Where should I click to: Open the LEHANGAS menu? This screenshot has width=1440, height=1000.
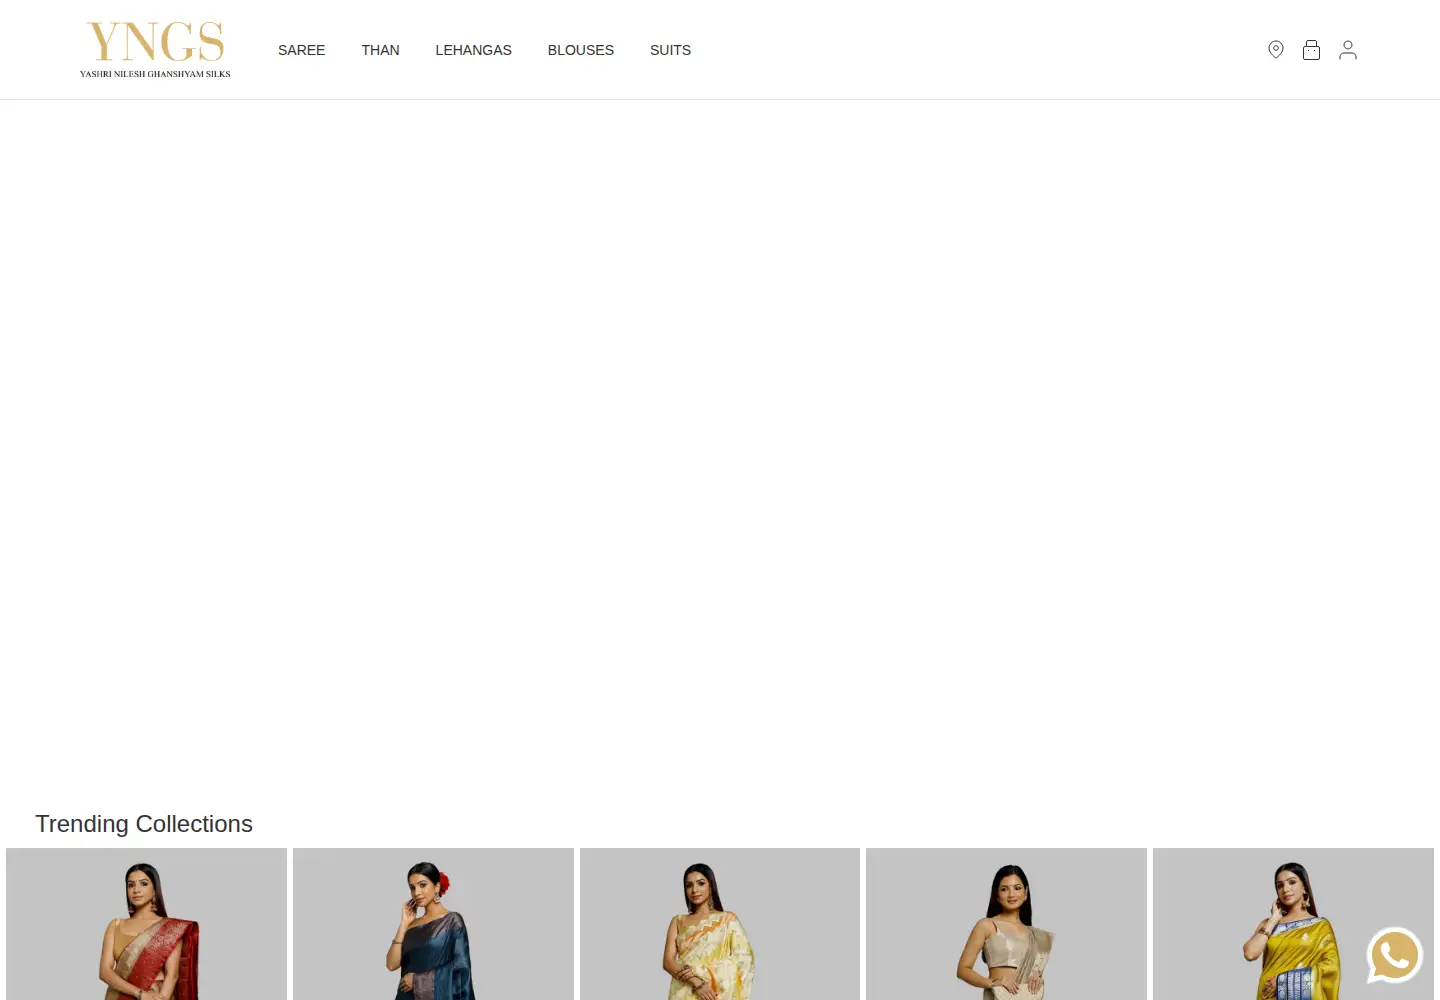pos(473,50)
